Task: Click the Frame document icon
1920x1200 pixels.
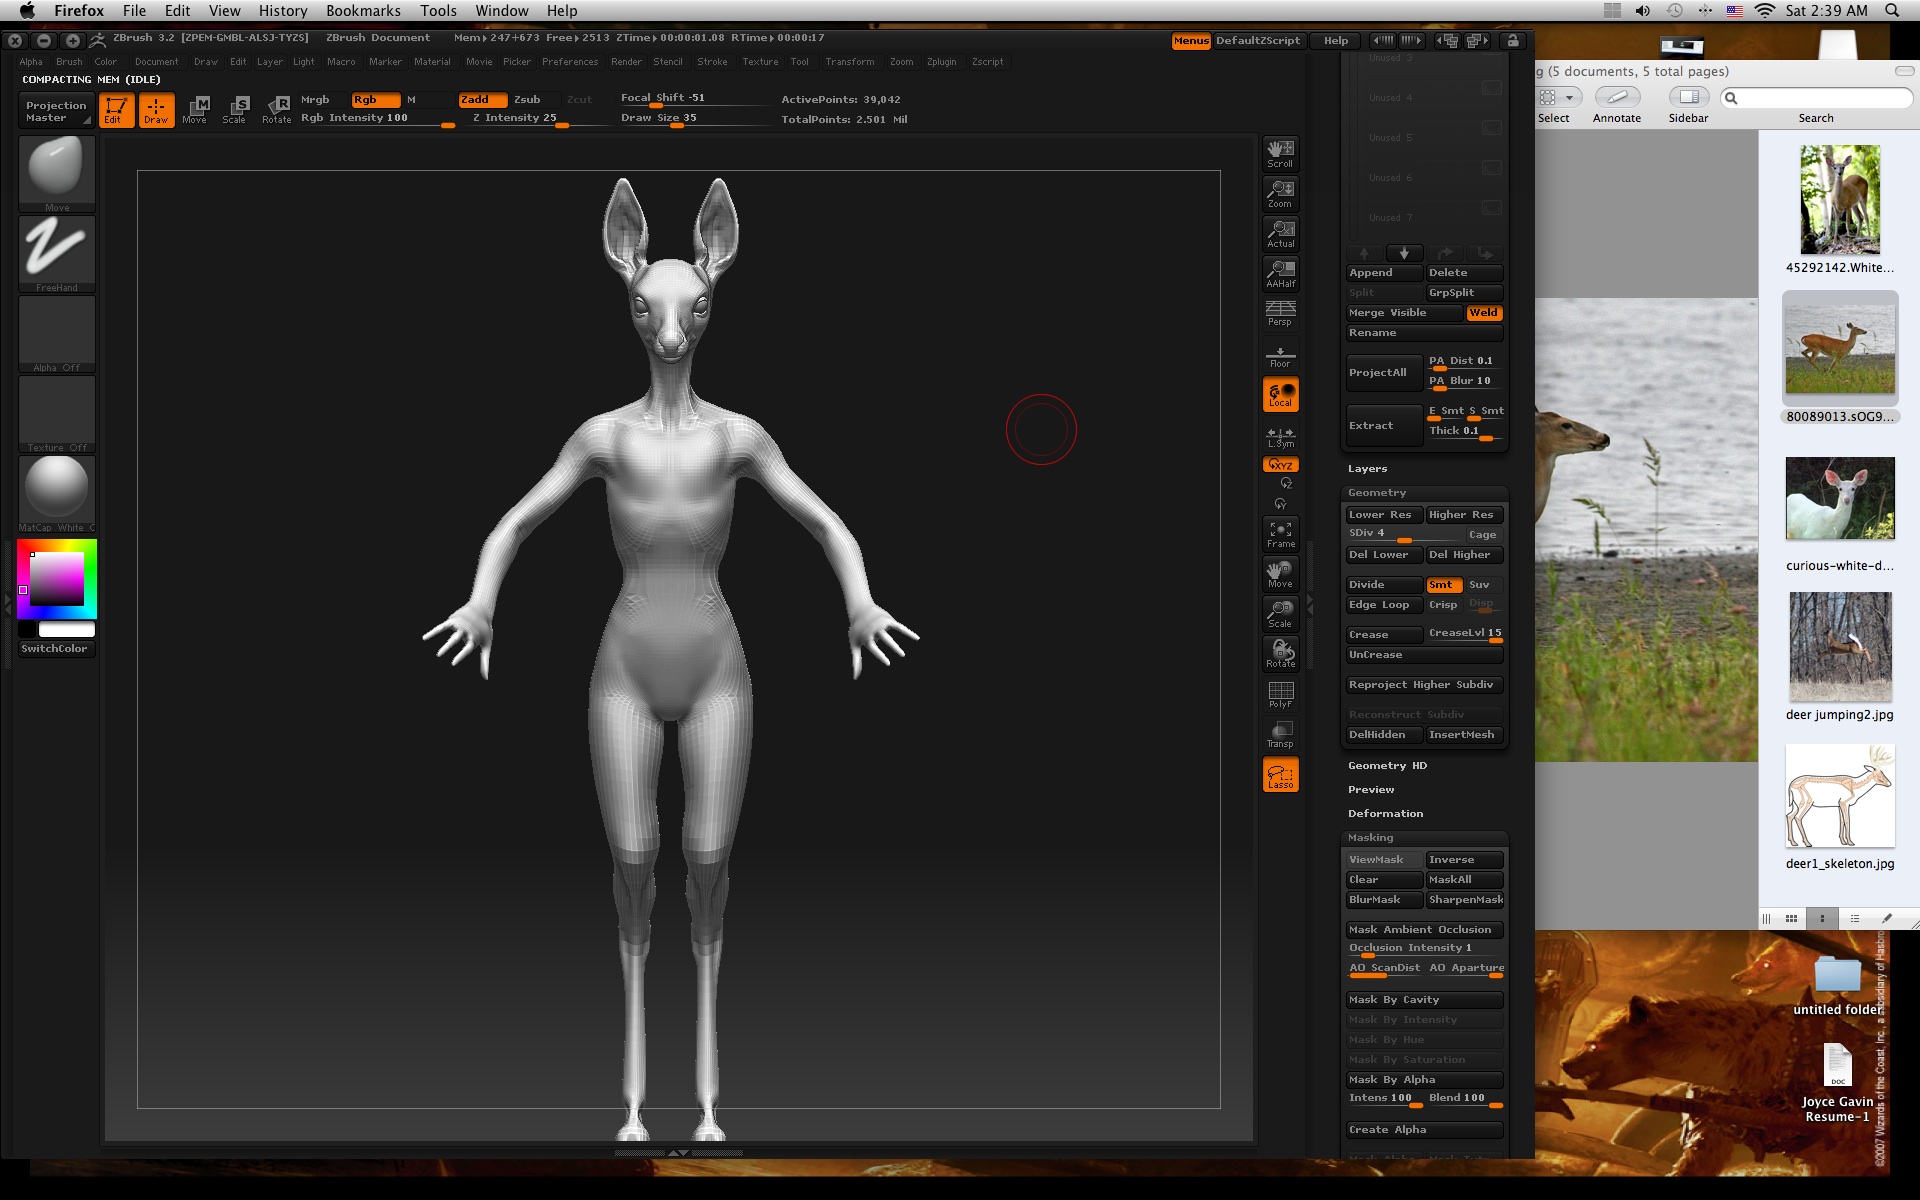Action: pyautogui.click(x=1281, y=532)
